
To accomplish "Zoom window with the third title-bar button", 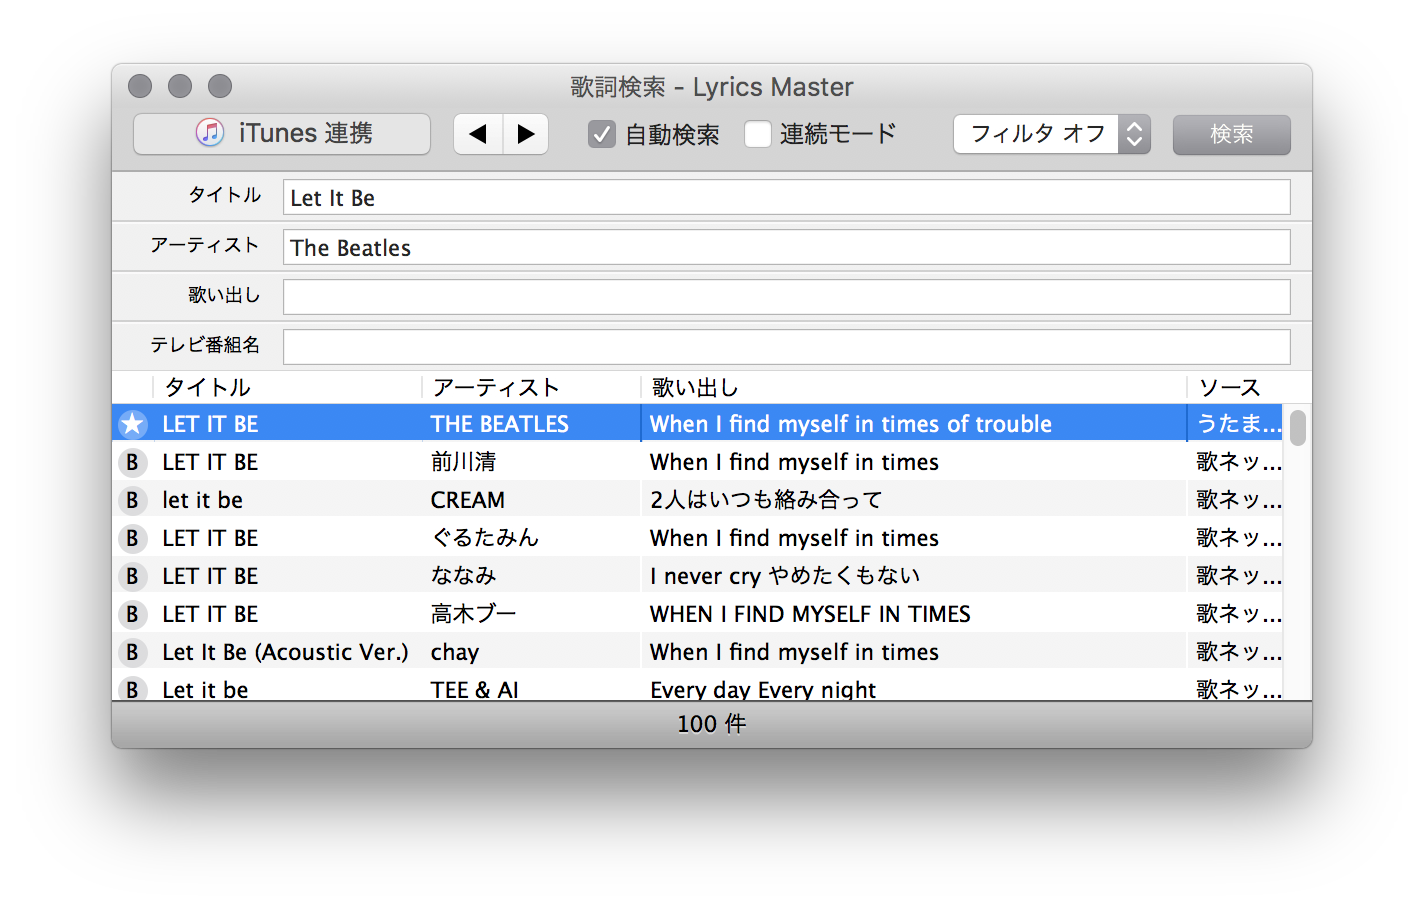I will pyautogui.click(x=220, y=86).
